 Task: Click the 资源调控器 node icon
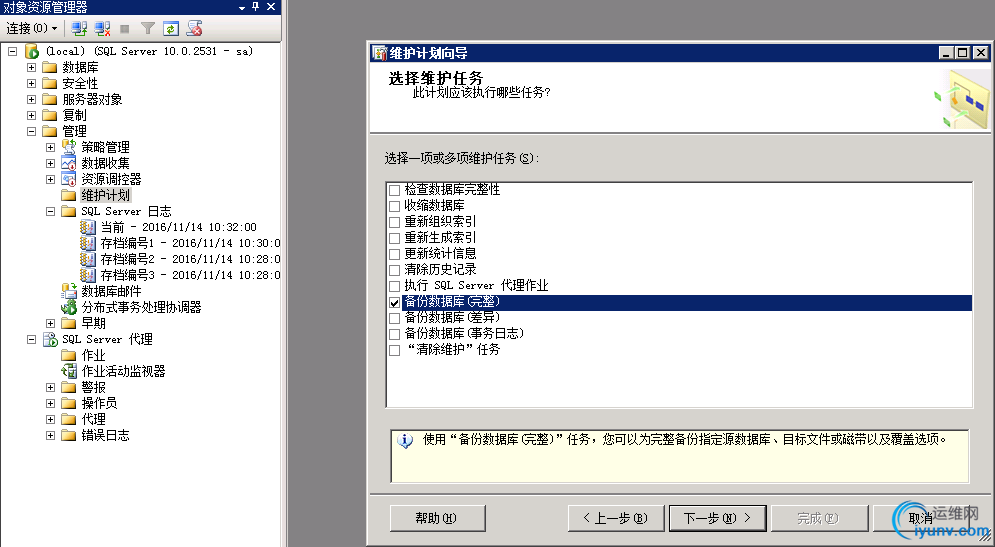point(69,179)
